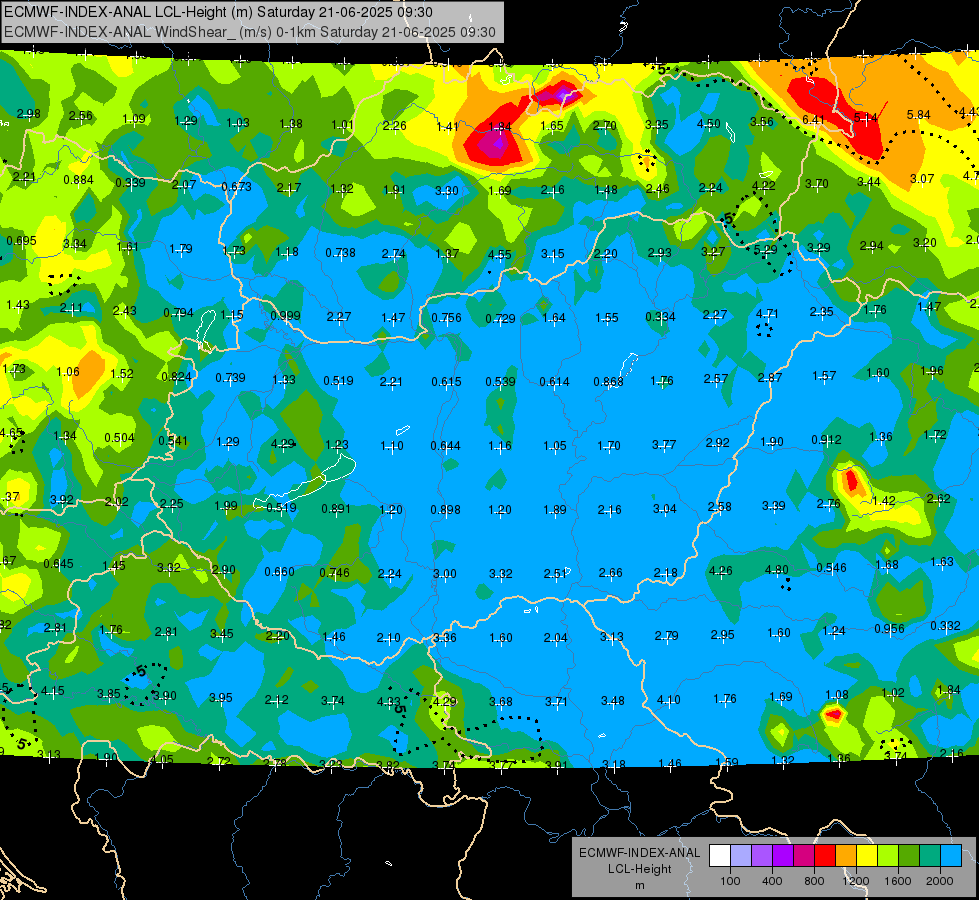Click the grid value 0.504

[x=119, y=438]
